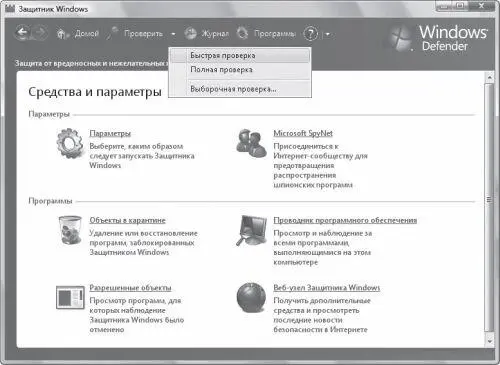Open the Microsoft SpyNet link
The image size is (500, 365).
tap(303, 133)
